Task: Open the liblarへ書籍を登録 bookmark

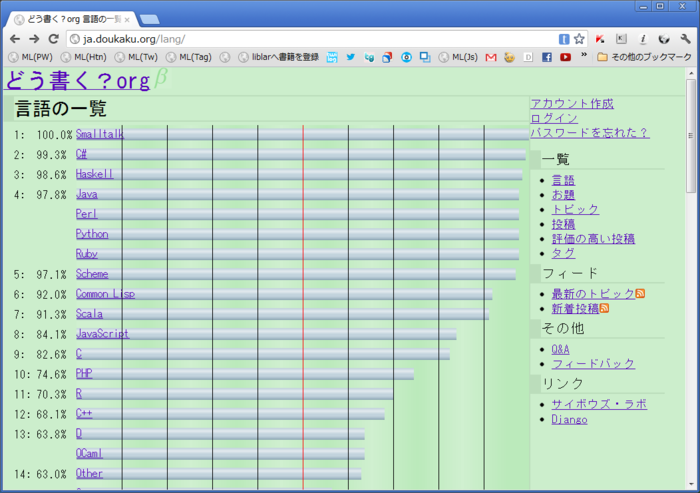Action: [279, 57]
